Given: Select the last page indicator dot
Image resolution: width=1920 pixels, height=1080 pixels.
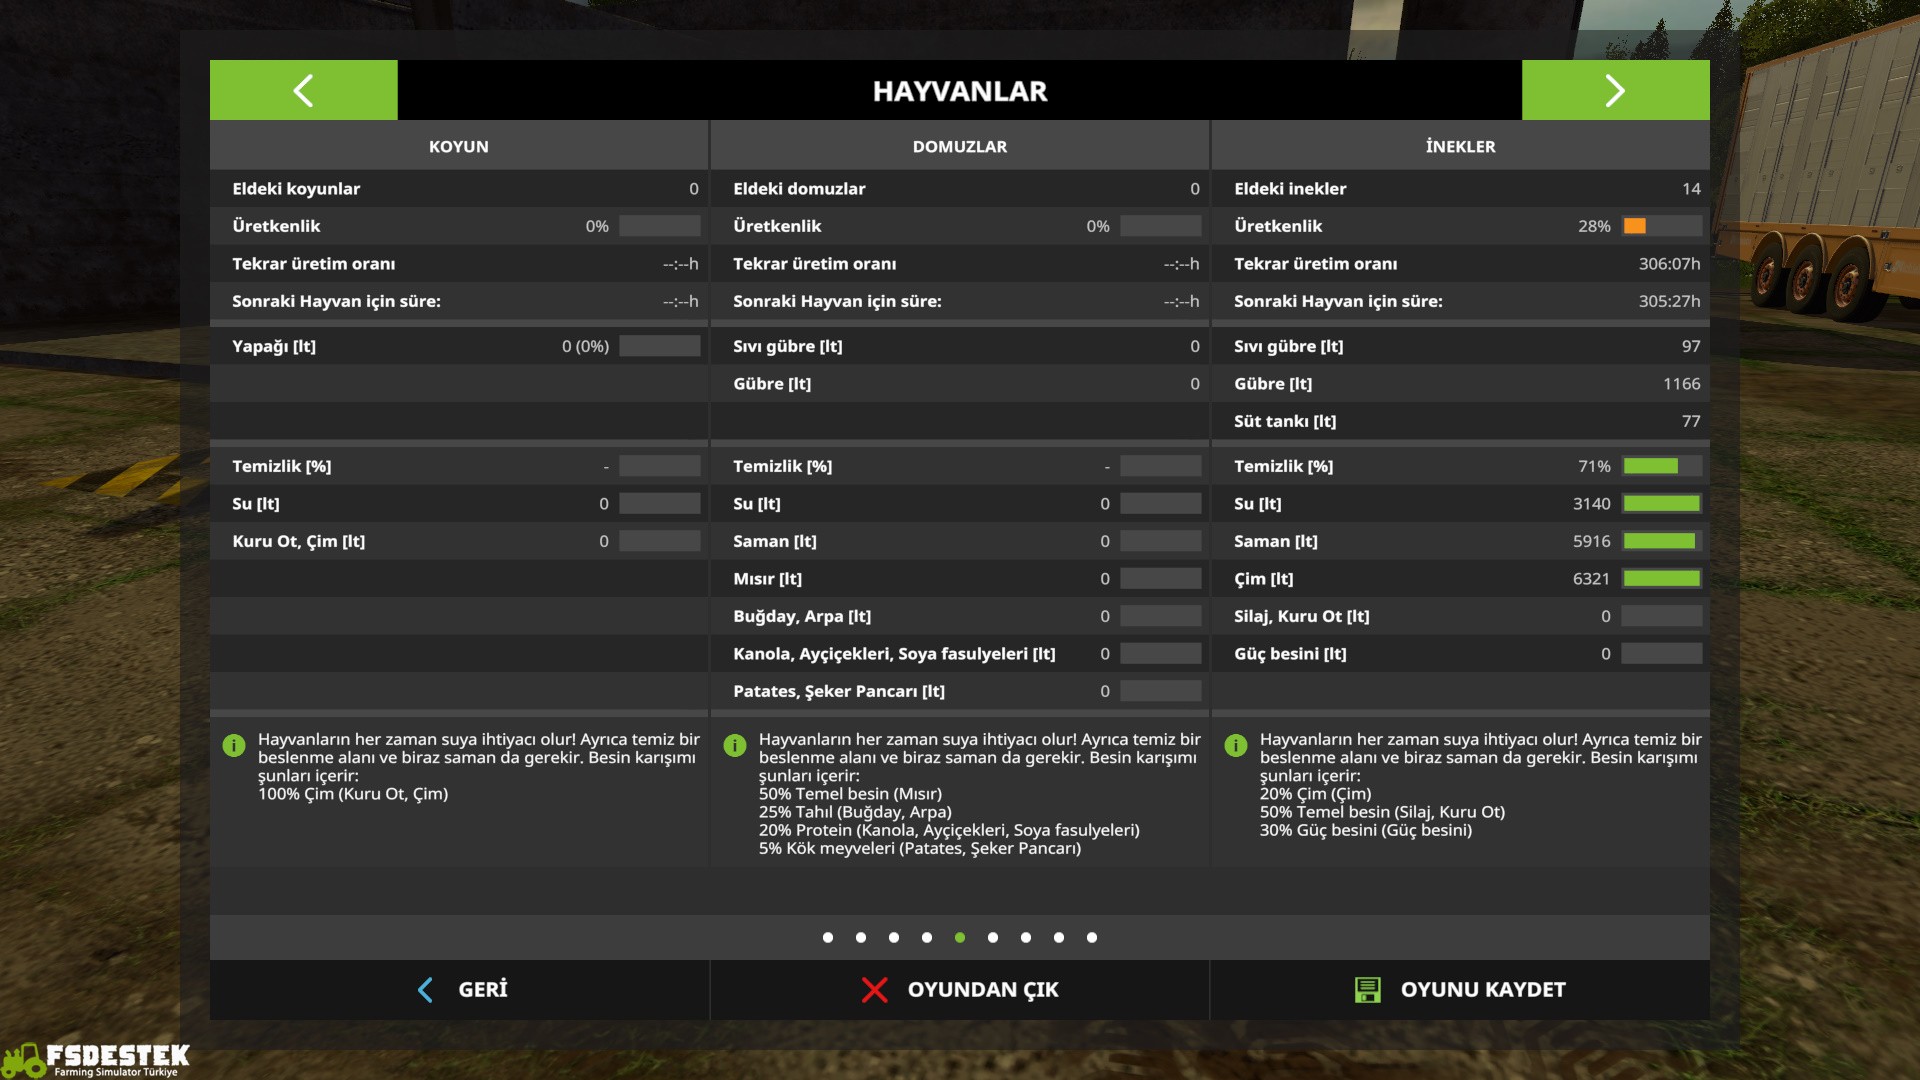Looking at the screenshot, I should pyautogui.click(x=1092, y=938).
